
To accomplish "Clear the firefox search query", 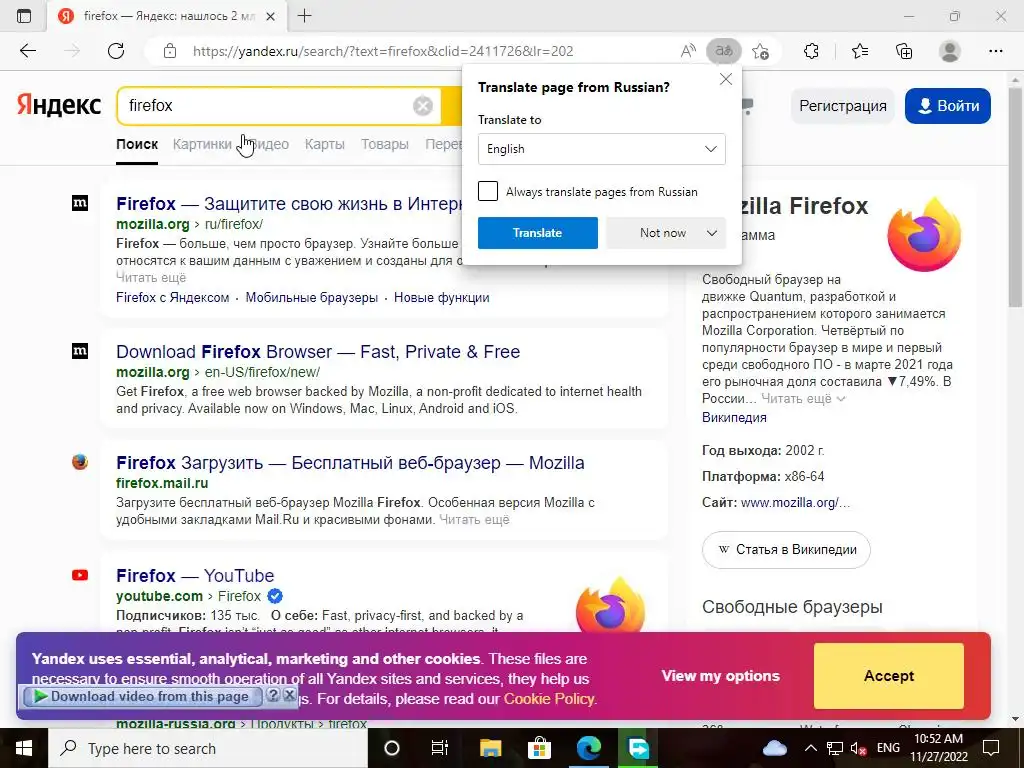I will (423, 105).
